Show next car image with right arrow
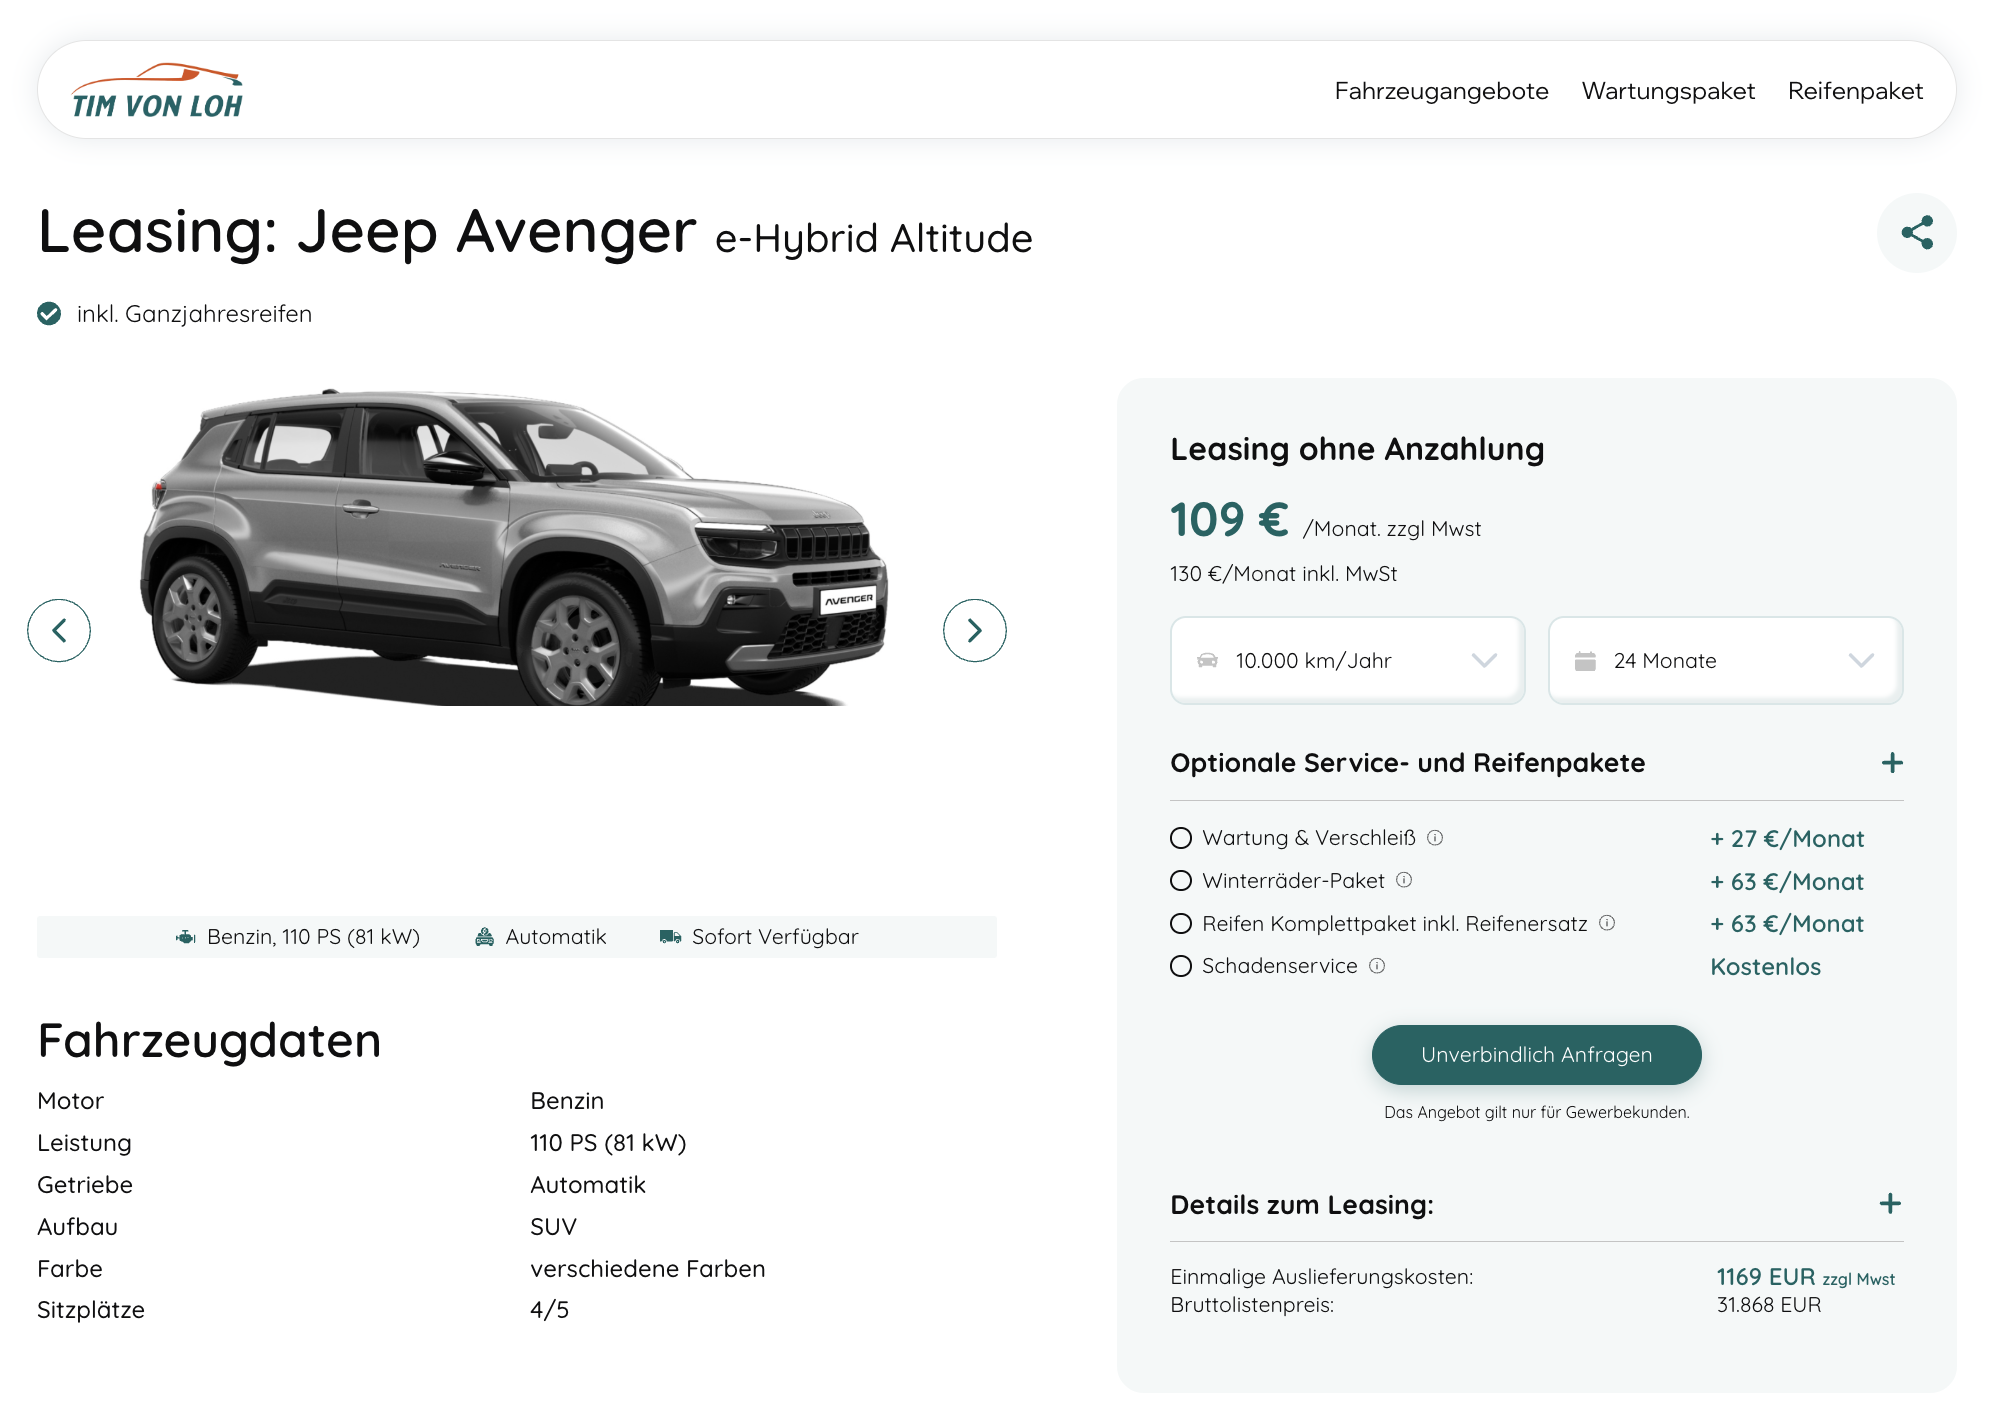The width and height of the screenshot is (1990, 1406). [x=974, y=630]
